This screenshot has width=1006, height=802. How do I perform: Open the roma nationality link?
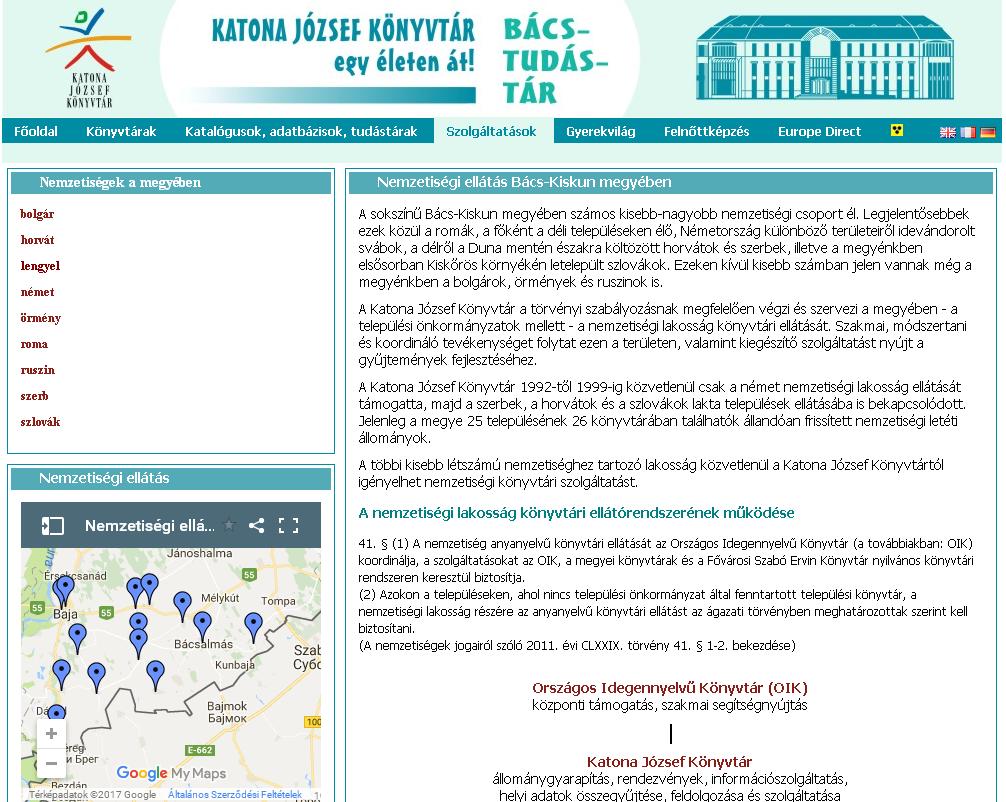click(34, 344)
